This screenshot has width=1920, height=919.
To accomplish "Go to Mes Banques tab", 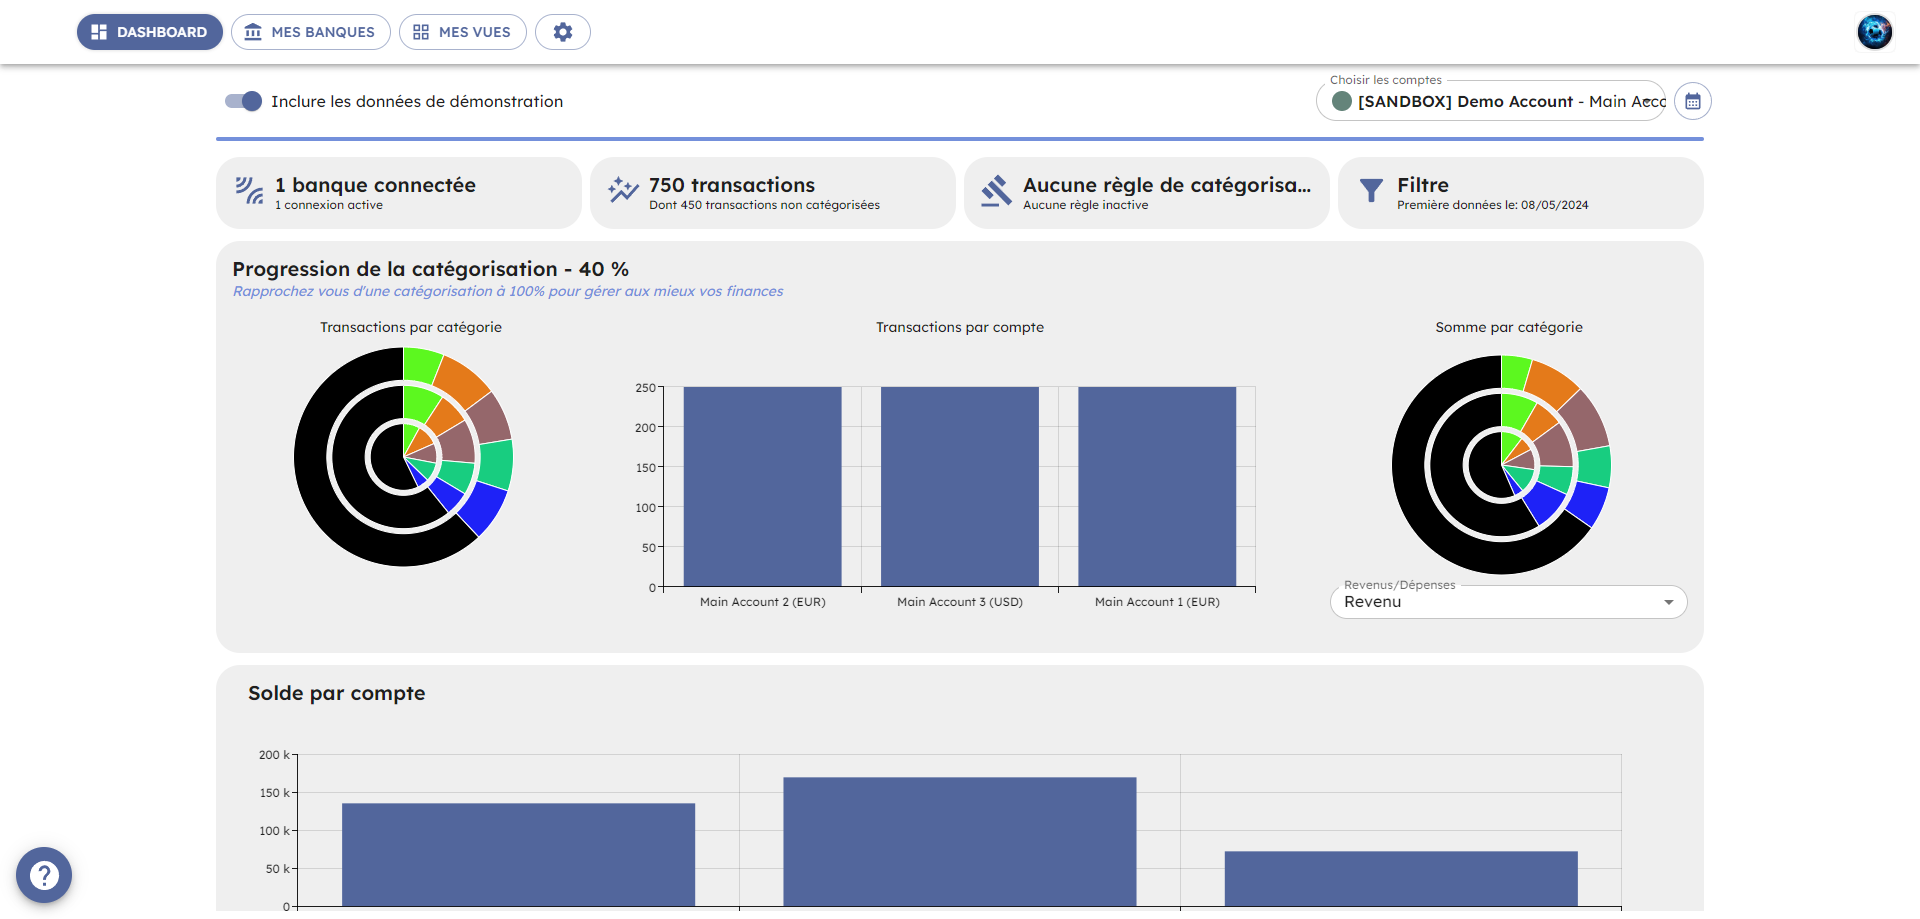I will 310,32.
